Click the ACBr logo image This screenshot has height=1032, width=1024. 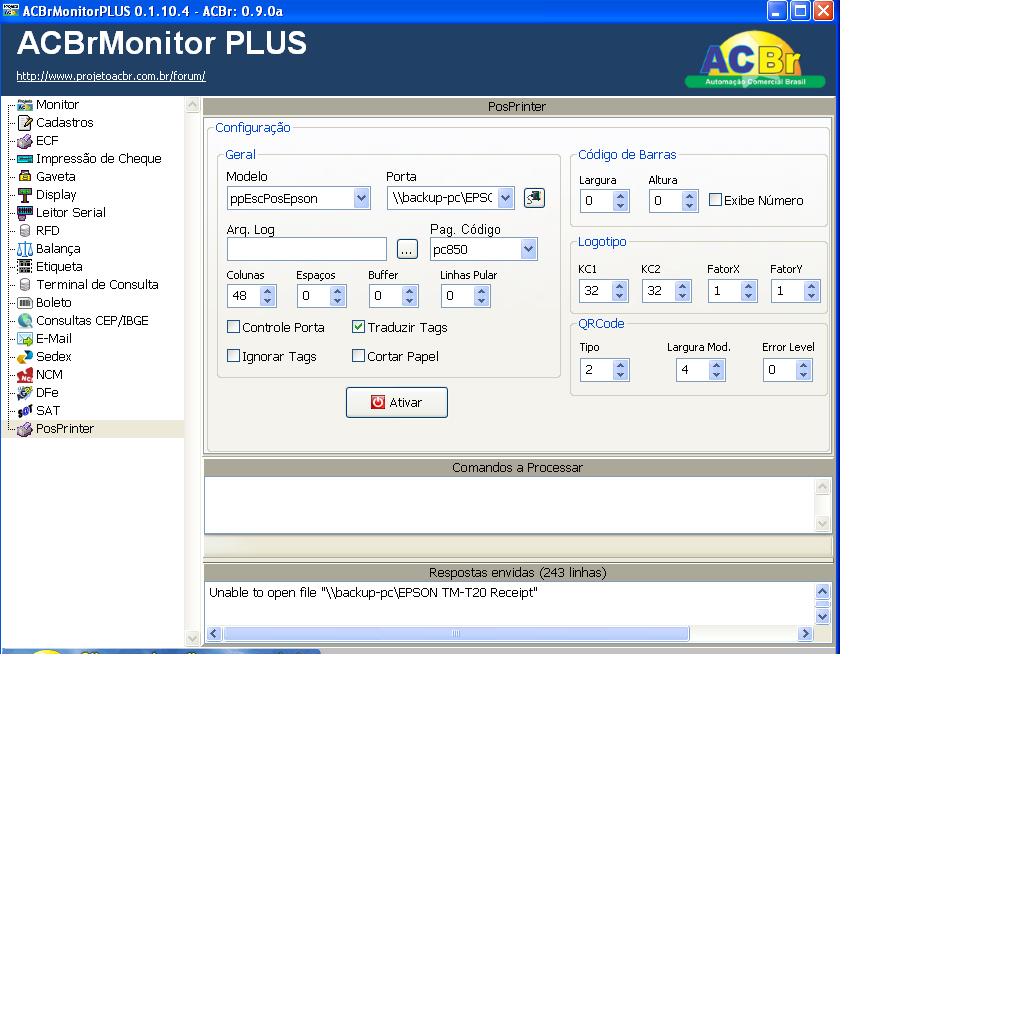point(755,60)
